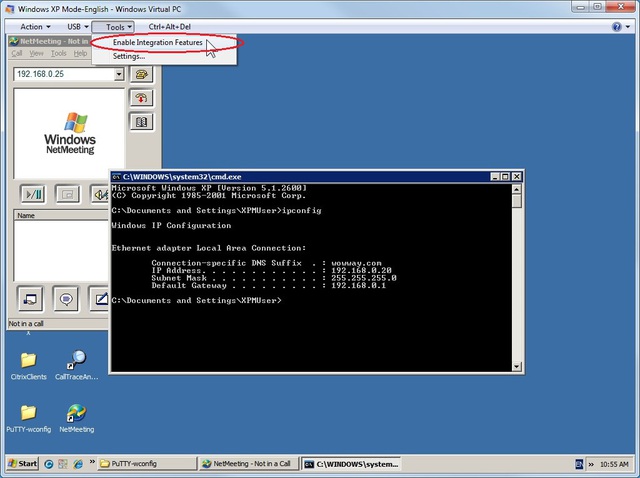The image size is (640, 478).
Task: Click the second quick launch icon in taskbar
Action: pos(62,464)
